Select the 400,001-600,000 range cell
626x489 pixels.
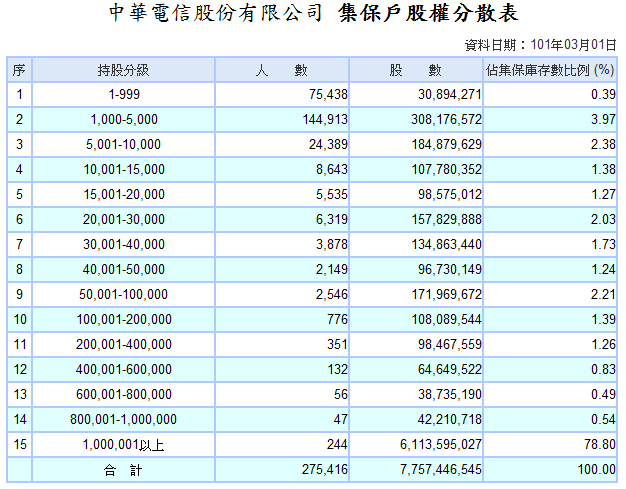coord(124,369)
